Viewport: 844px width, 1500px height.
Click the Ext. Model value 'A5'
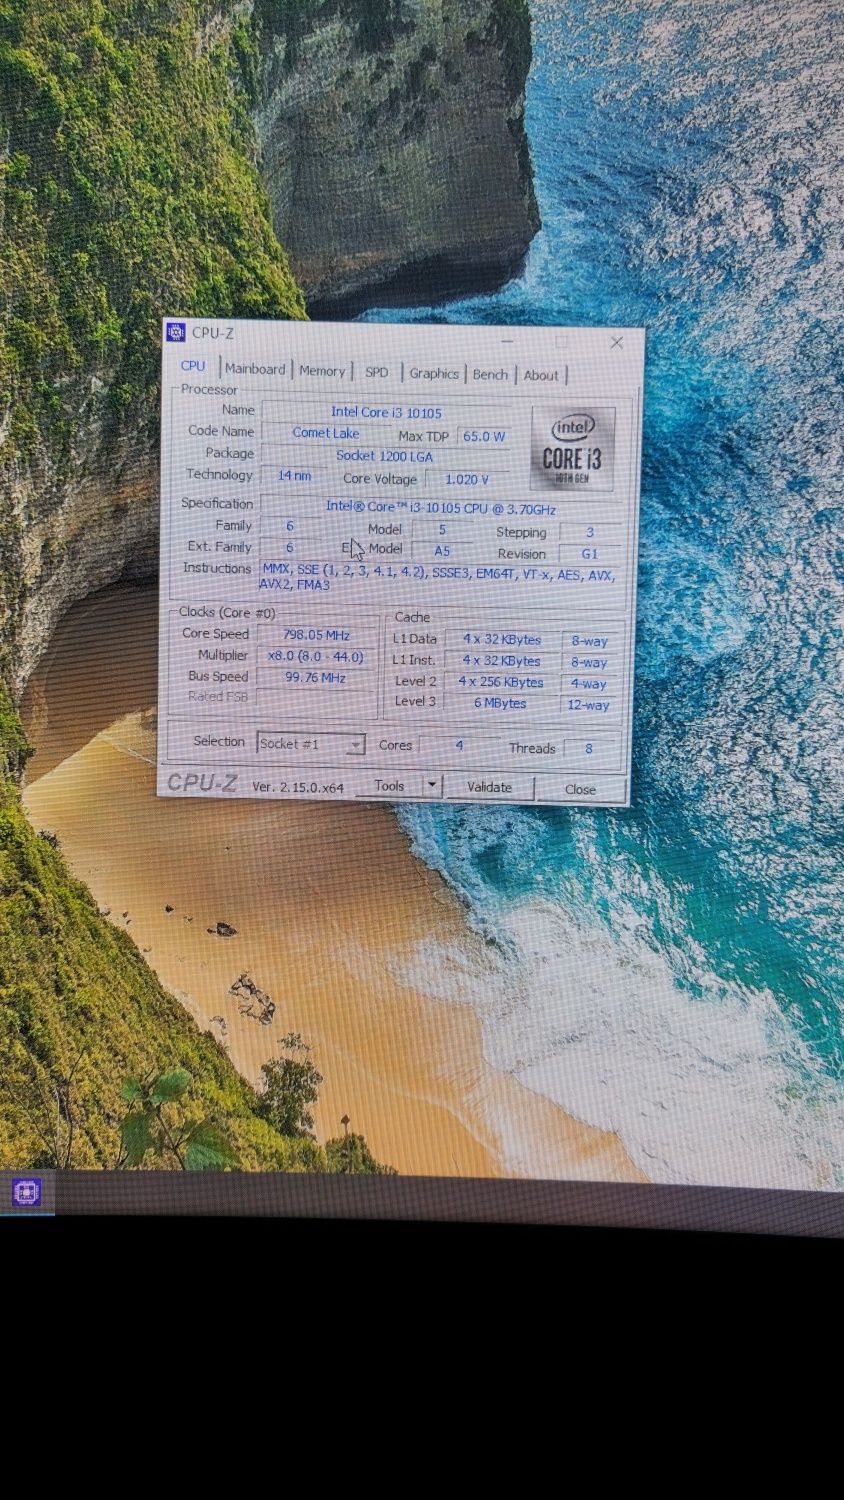(442, 551)
